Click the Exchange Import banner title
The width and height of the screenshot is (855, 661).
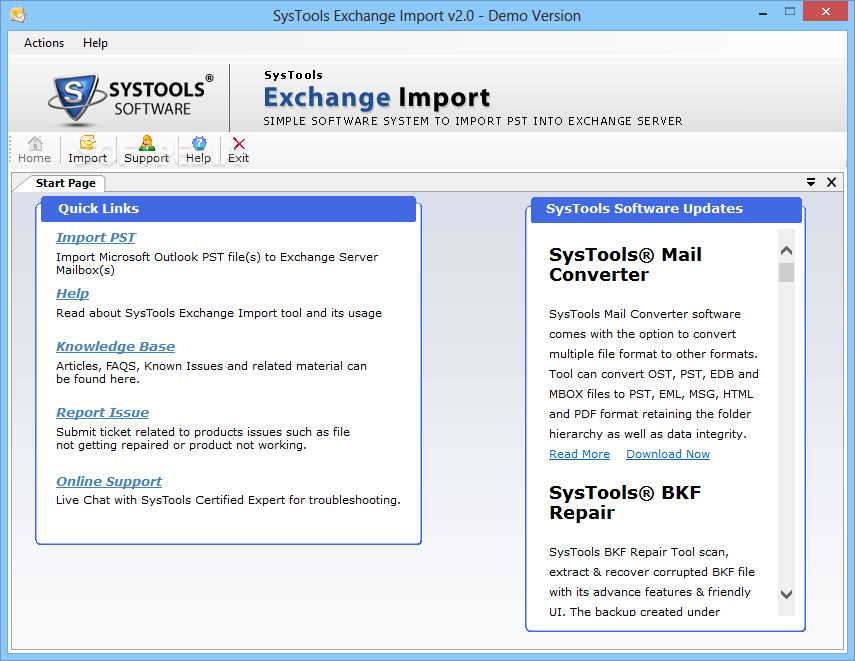377,98
